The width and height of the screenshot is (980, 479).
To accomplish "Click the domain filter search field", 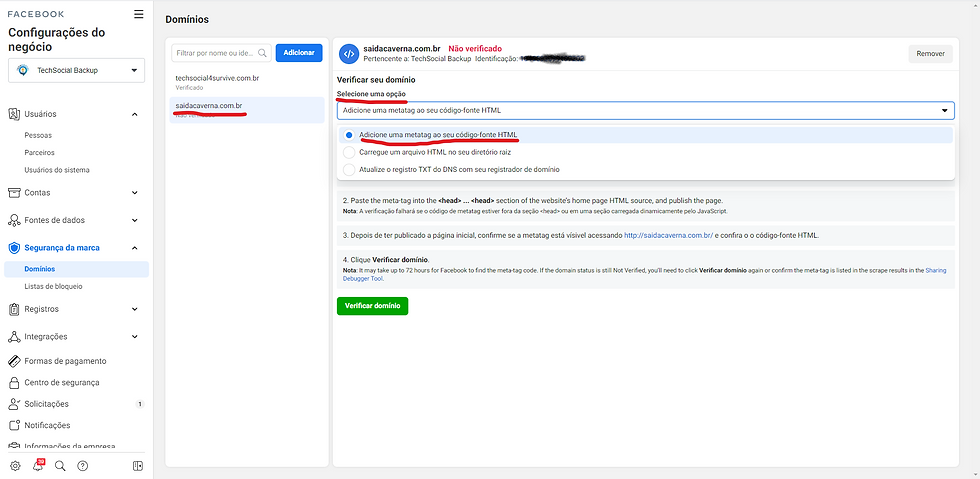I will [x=221, y=53].
